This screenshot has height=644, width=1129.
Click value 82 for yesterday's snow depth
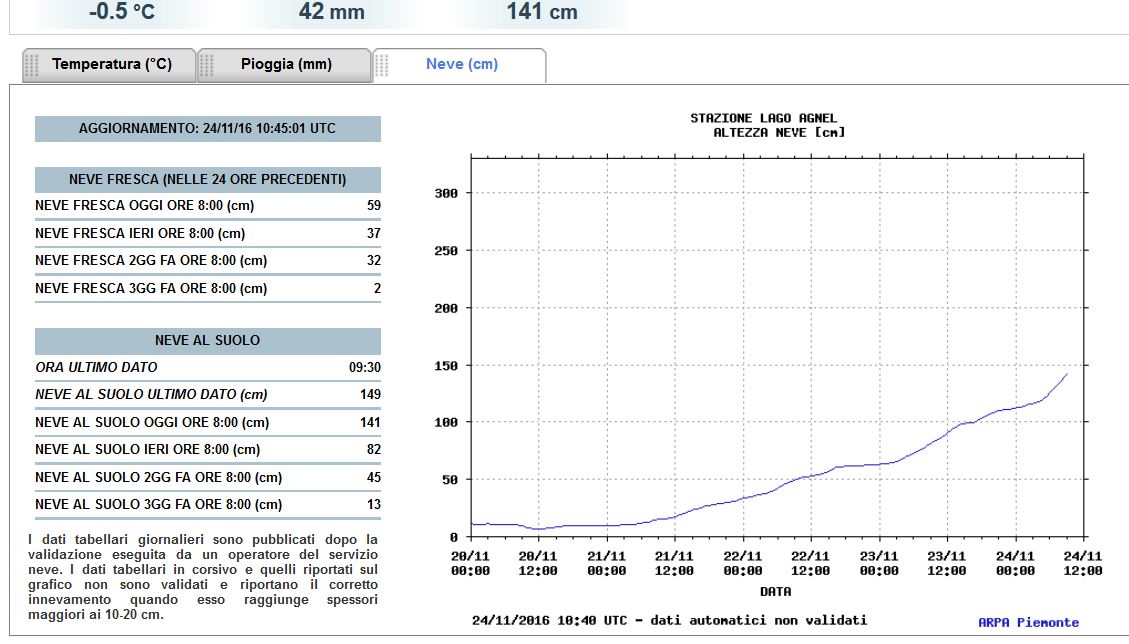374,450
